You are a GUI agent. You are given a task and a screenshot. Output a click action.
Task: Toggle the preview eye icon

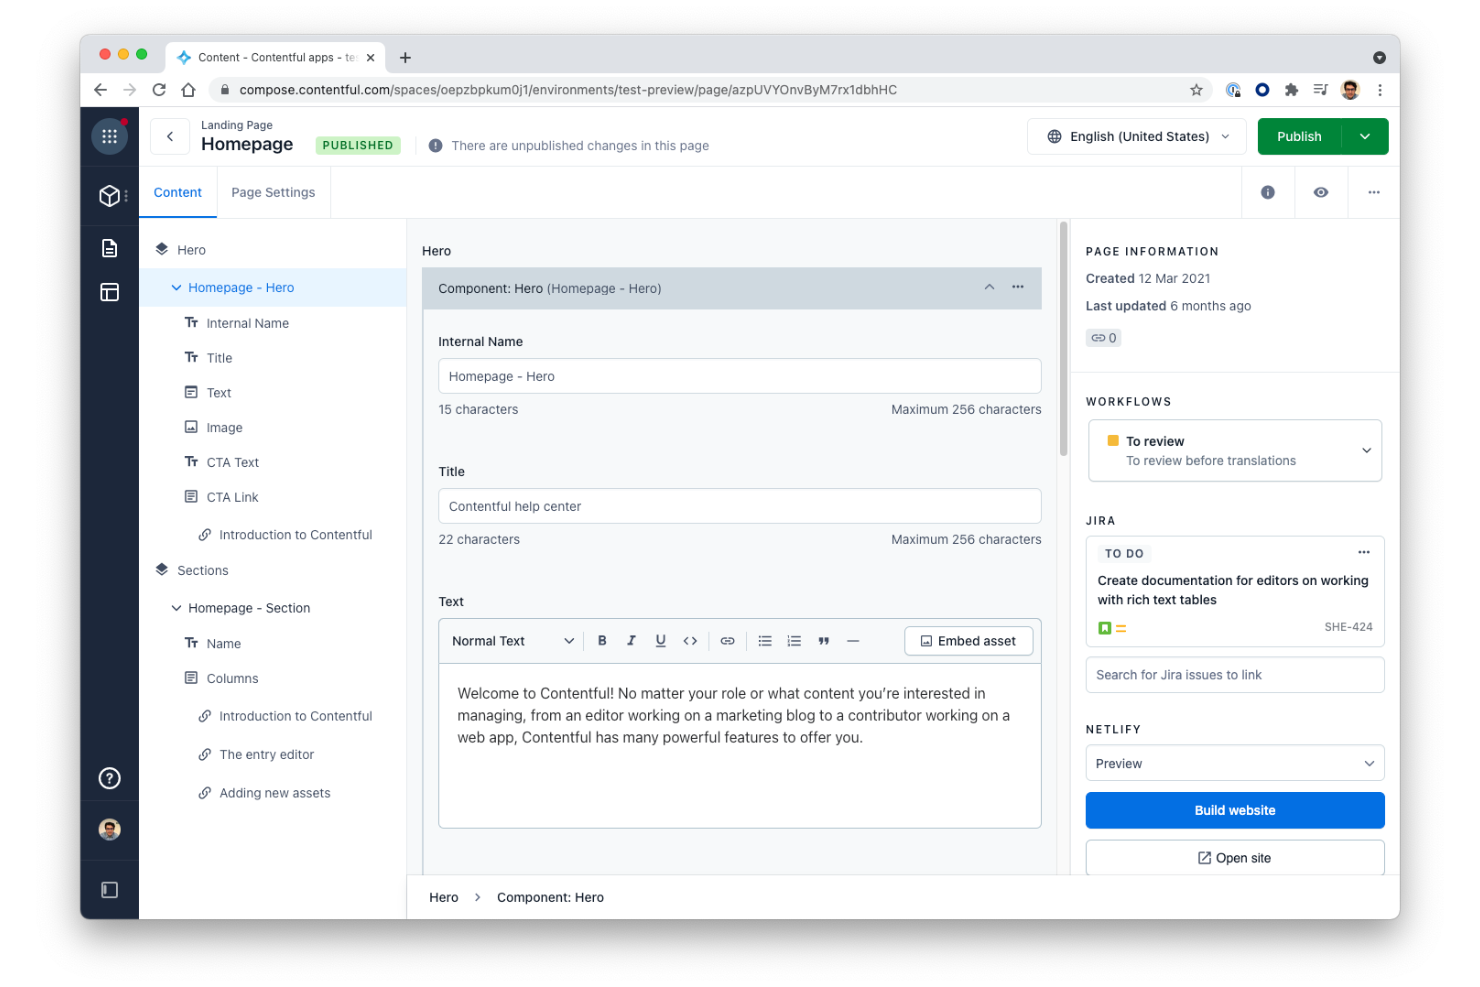pos(1321,192)
